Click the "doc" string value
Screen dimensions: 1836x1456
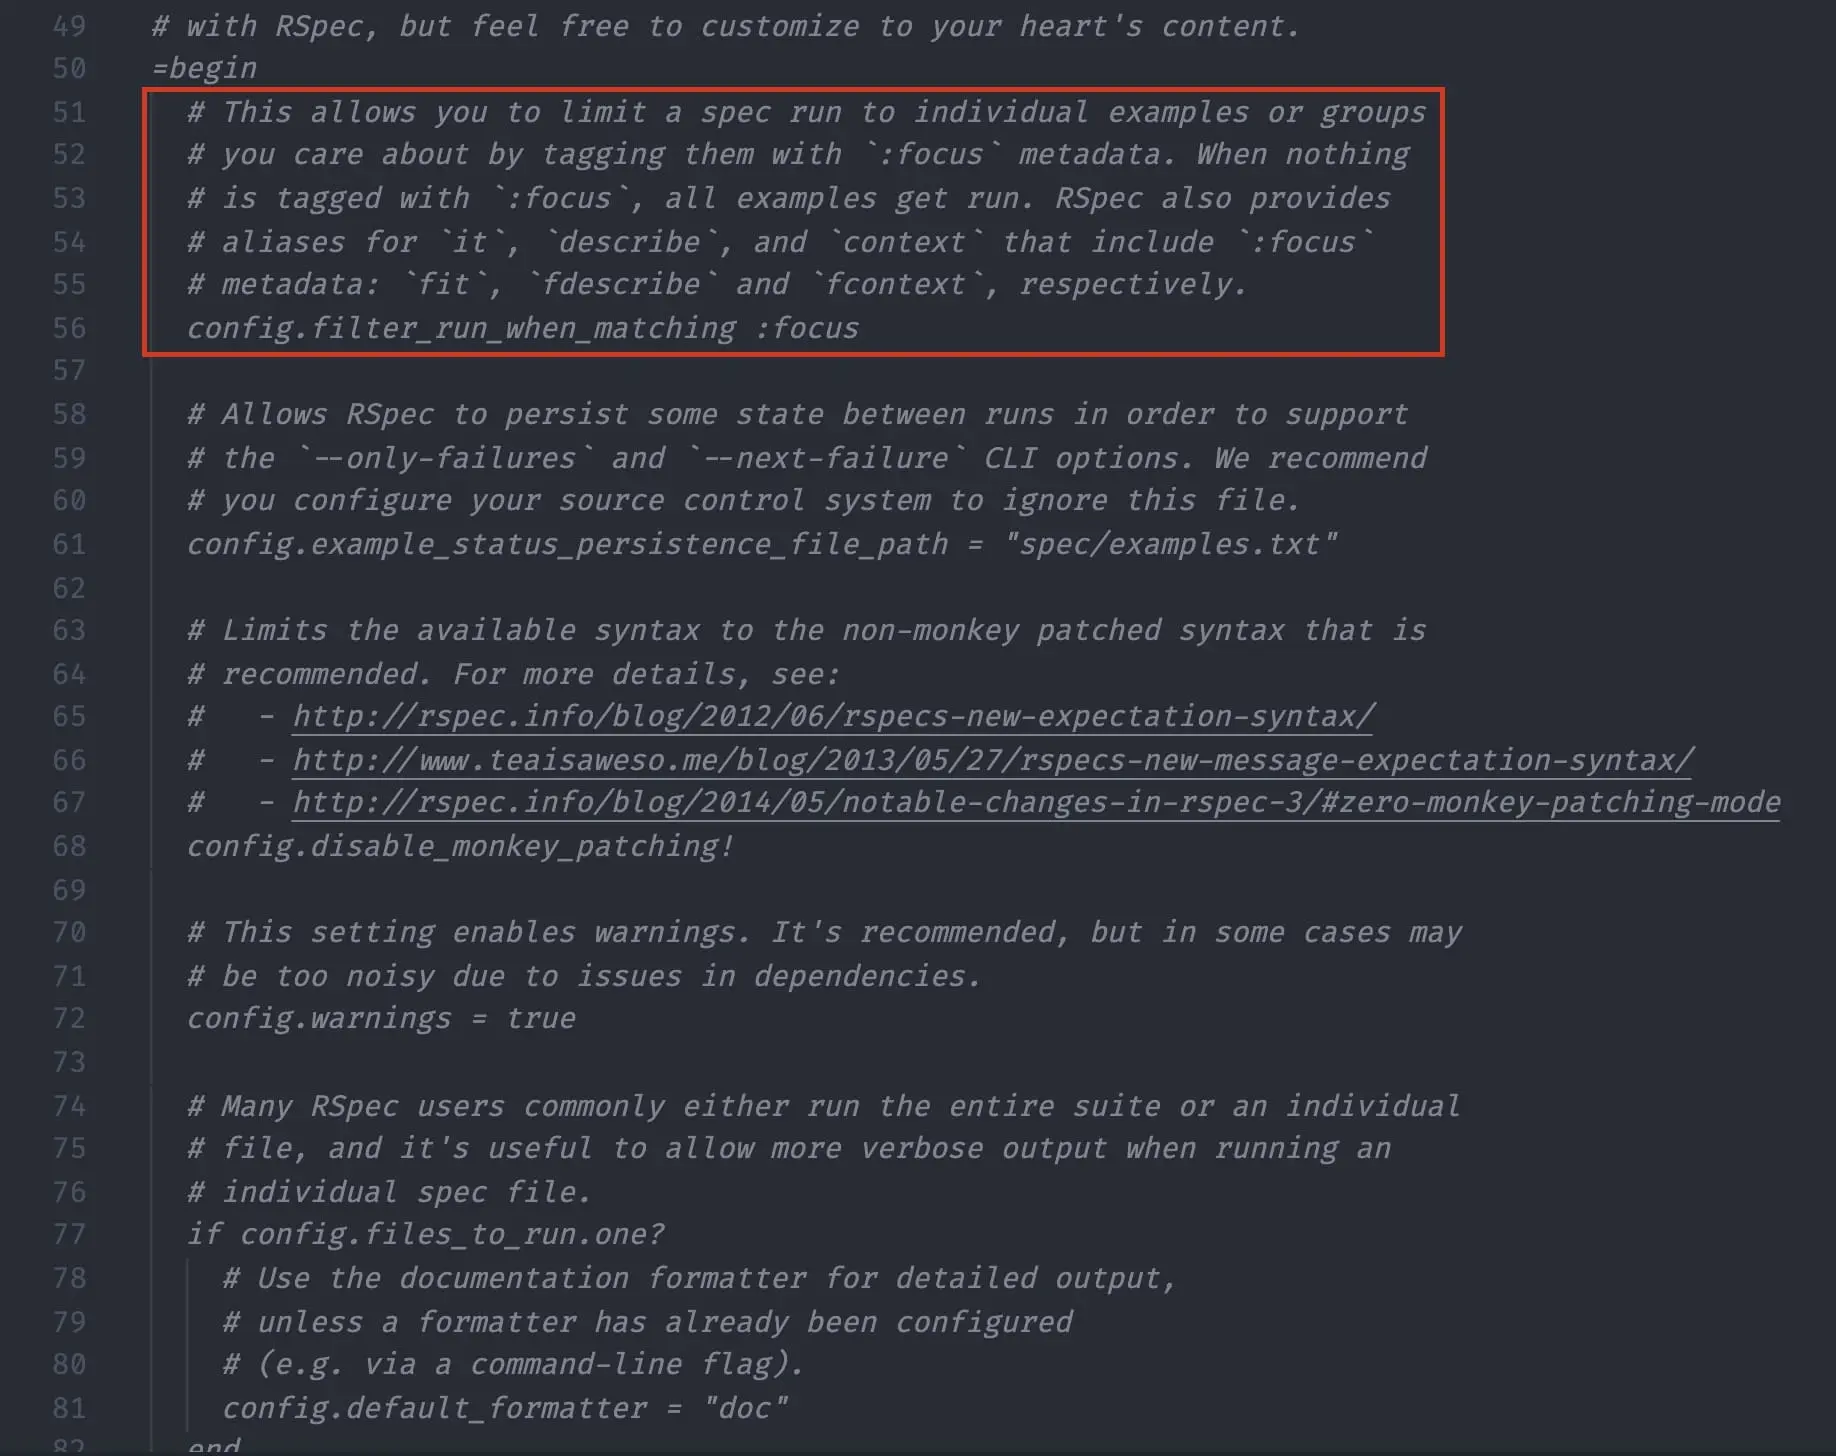745,1408
